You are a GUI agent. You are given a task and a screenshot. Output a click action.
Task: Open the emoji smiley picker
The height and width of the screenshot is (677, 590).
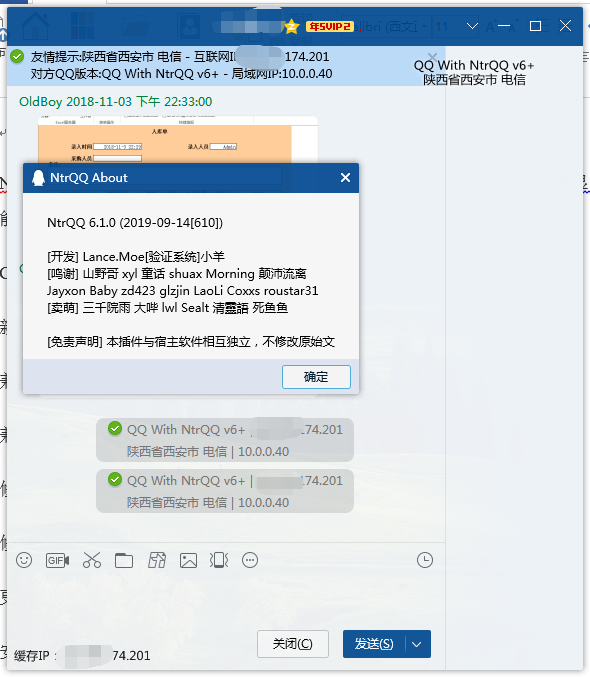pos(24,560)
